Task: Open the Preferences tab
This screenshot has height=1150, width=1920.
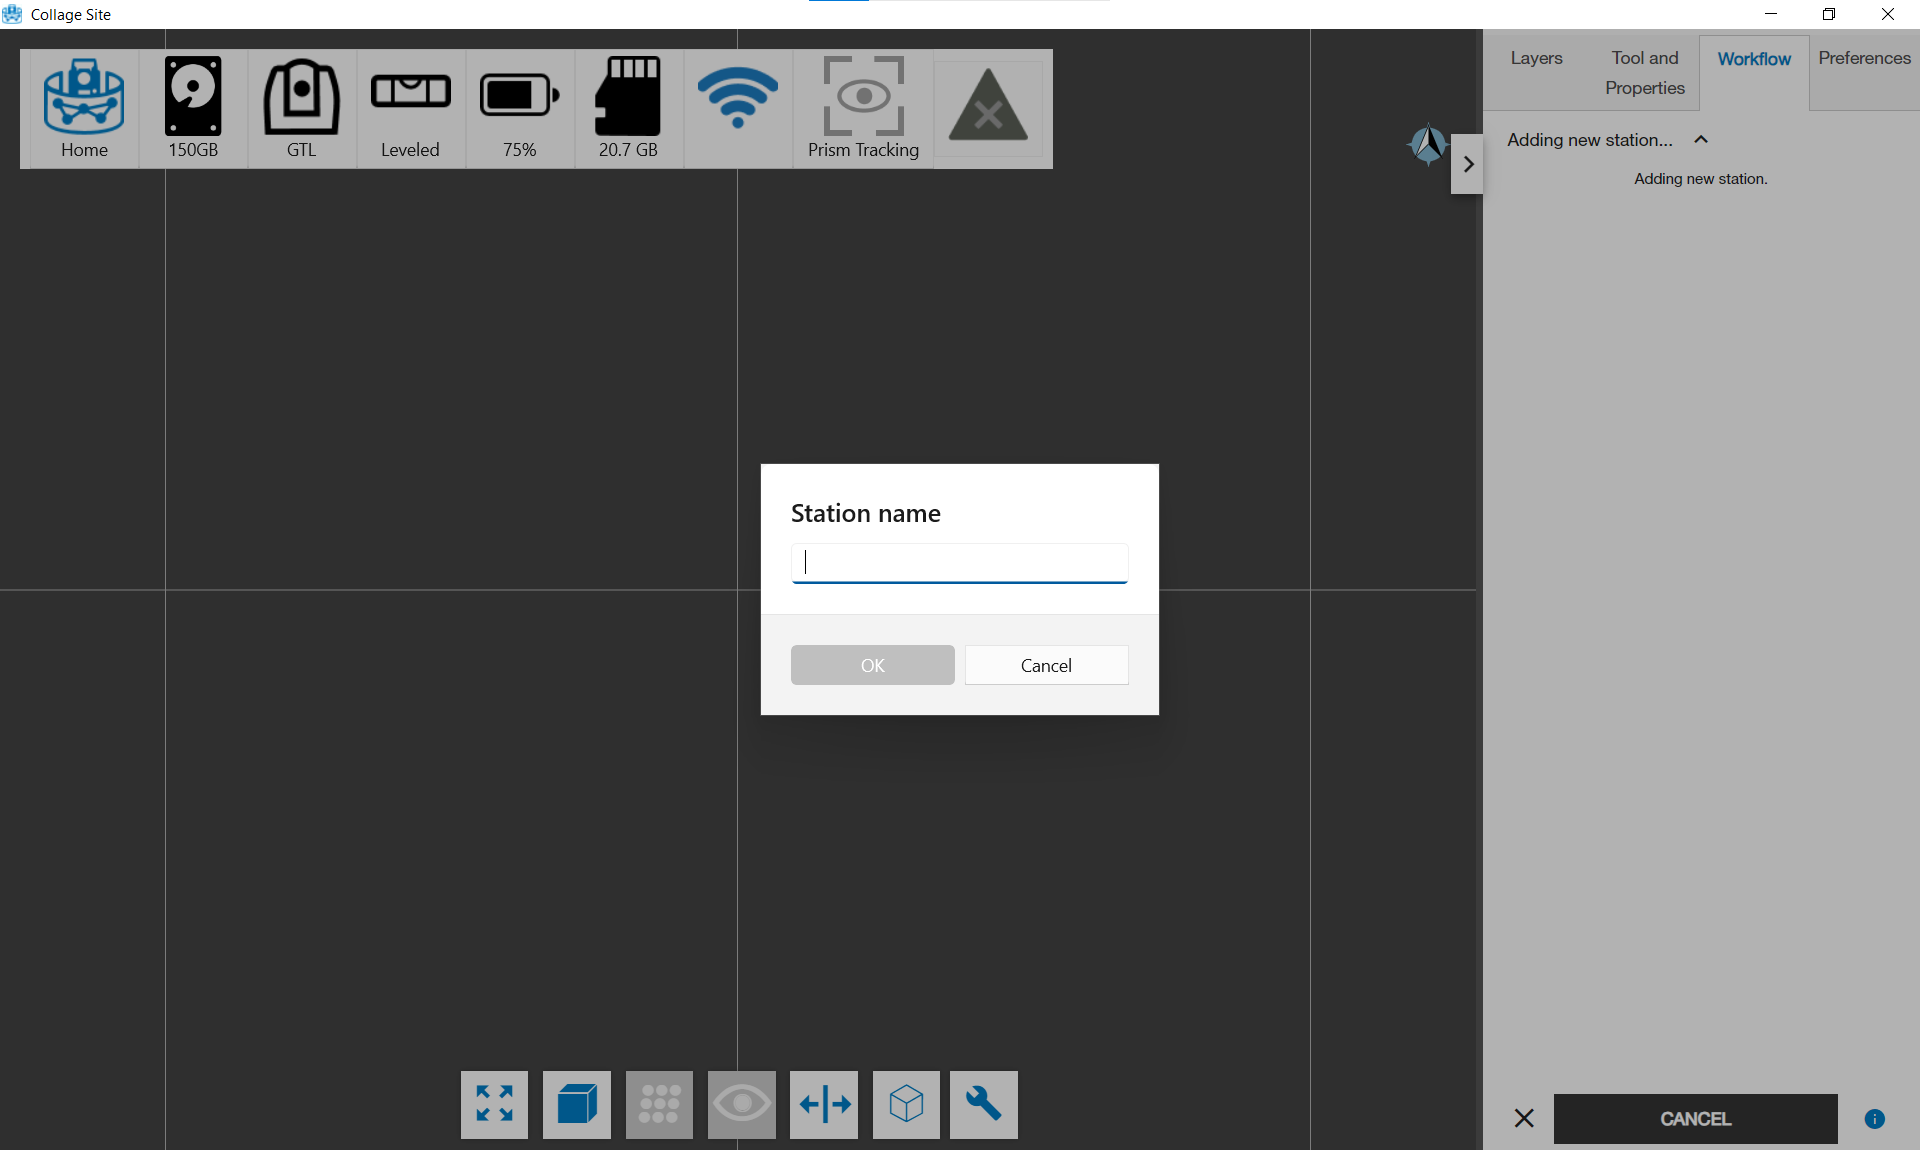Action: [x=1864, y=58]
